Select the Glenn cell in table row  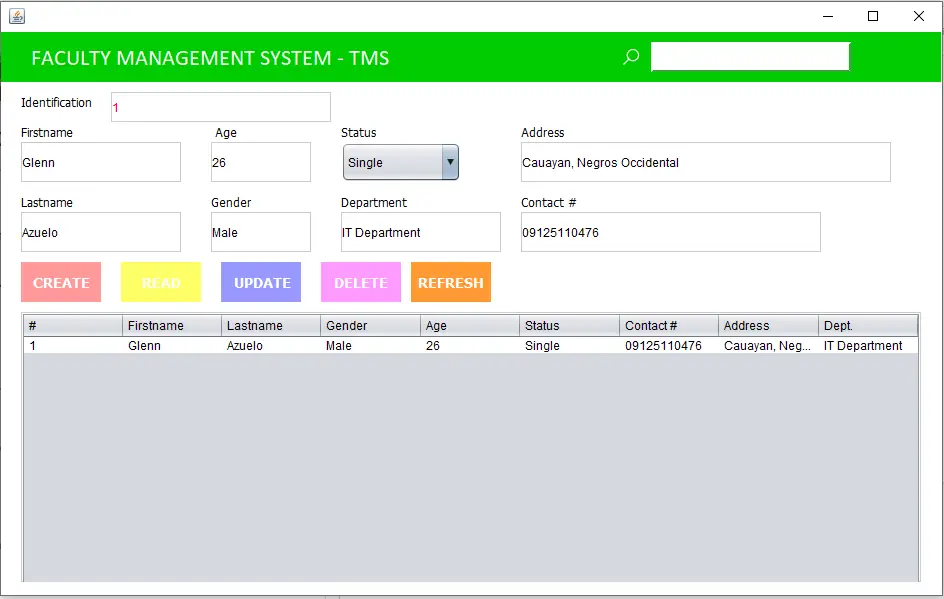pyautogui.click(x=172, y=346)
